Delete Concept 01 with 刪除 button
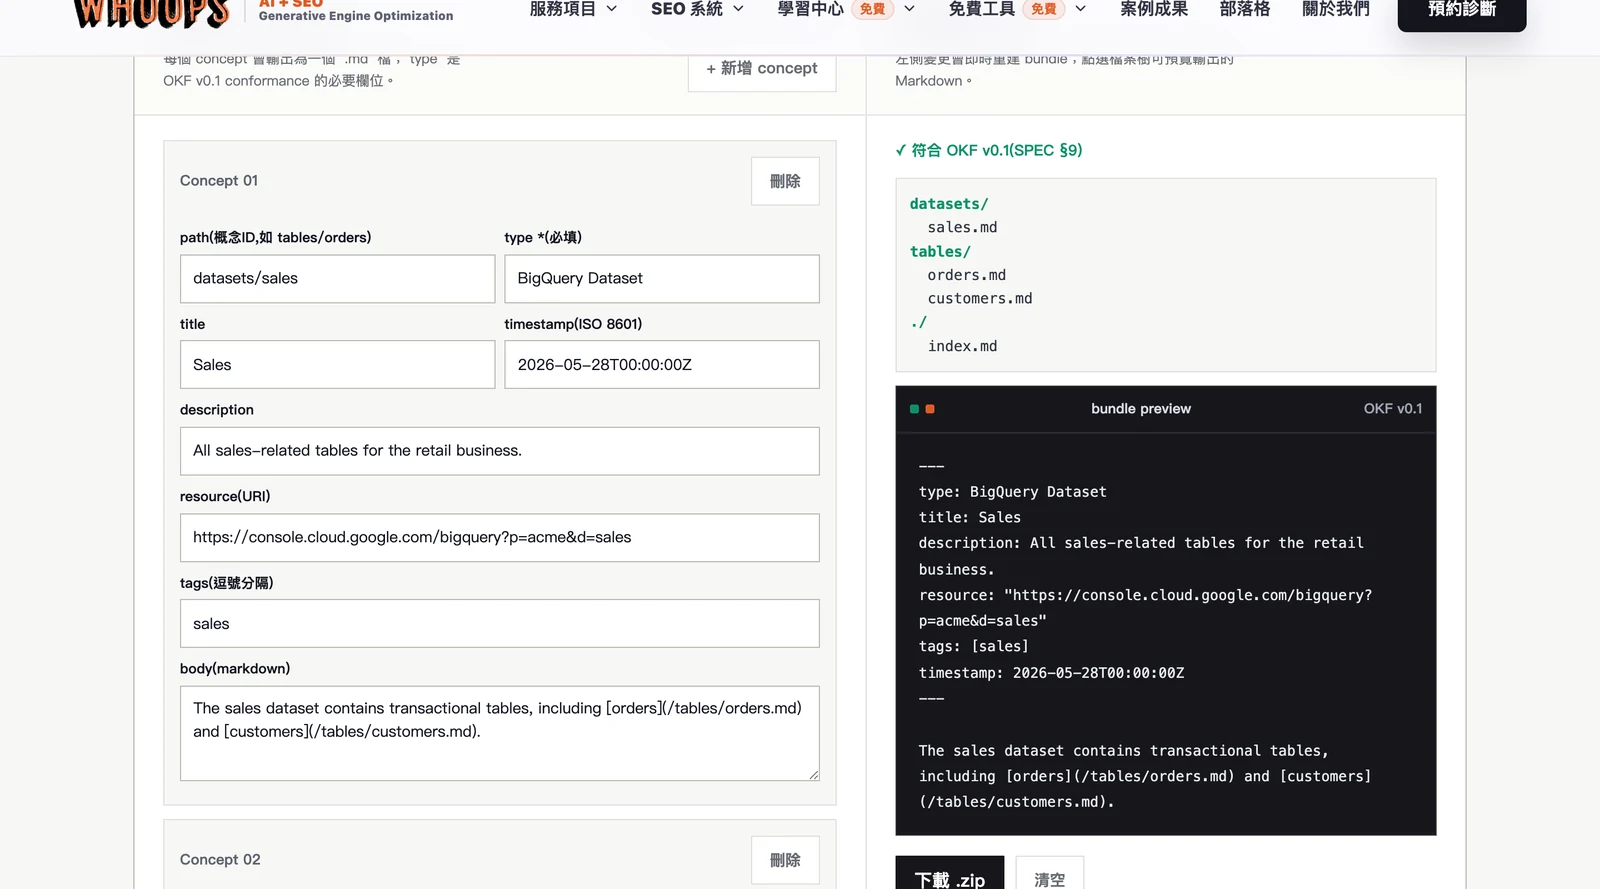Viewport: 1600px width, 889px height. 785,181
